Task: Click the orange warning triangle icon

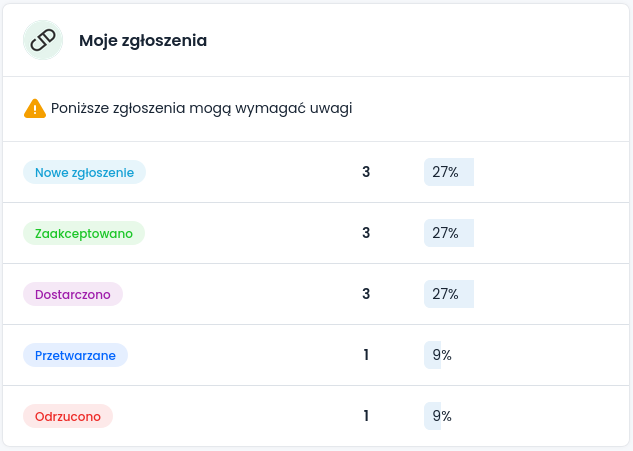Action: point(35,108)
